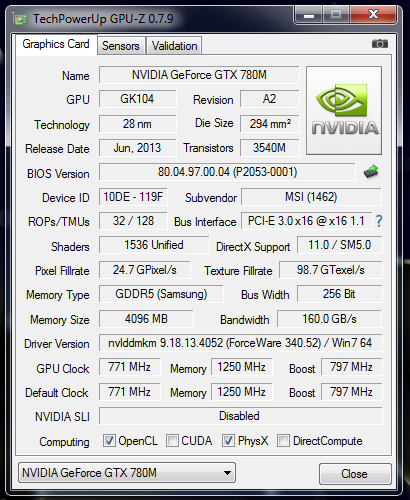Viewport: 410px width, 500px height.
Task: Click the BIOS Version field 80.04.97.00.04
Action: click(x=227, y=172)
